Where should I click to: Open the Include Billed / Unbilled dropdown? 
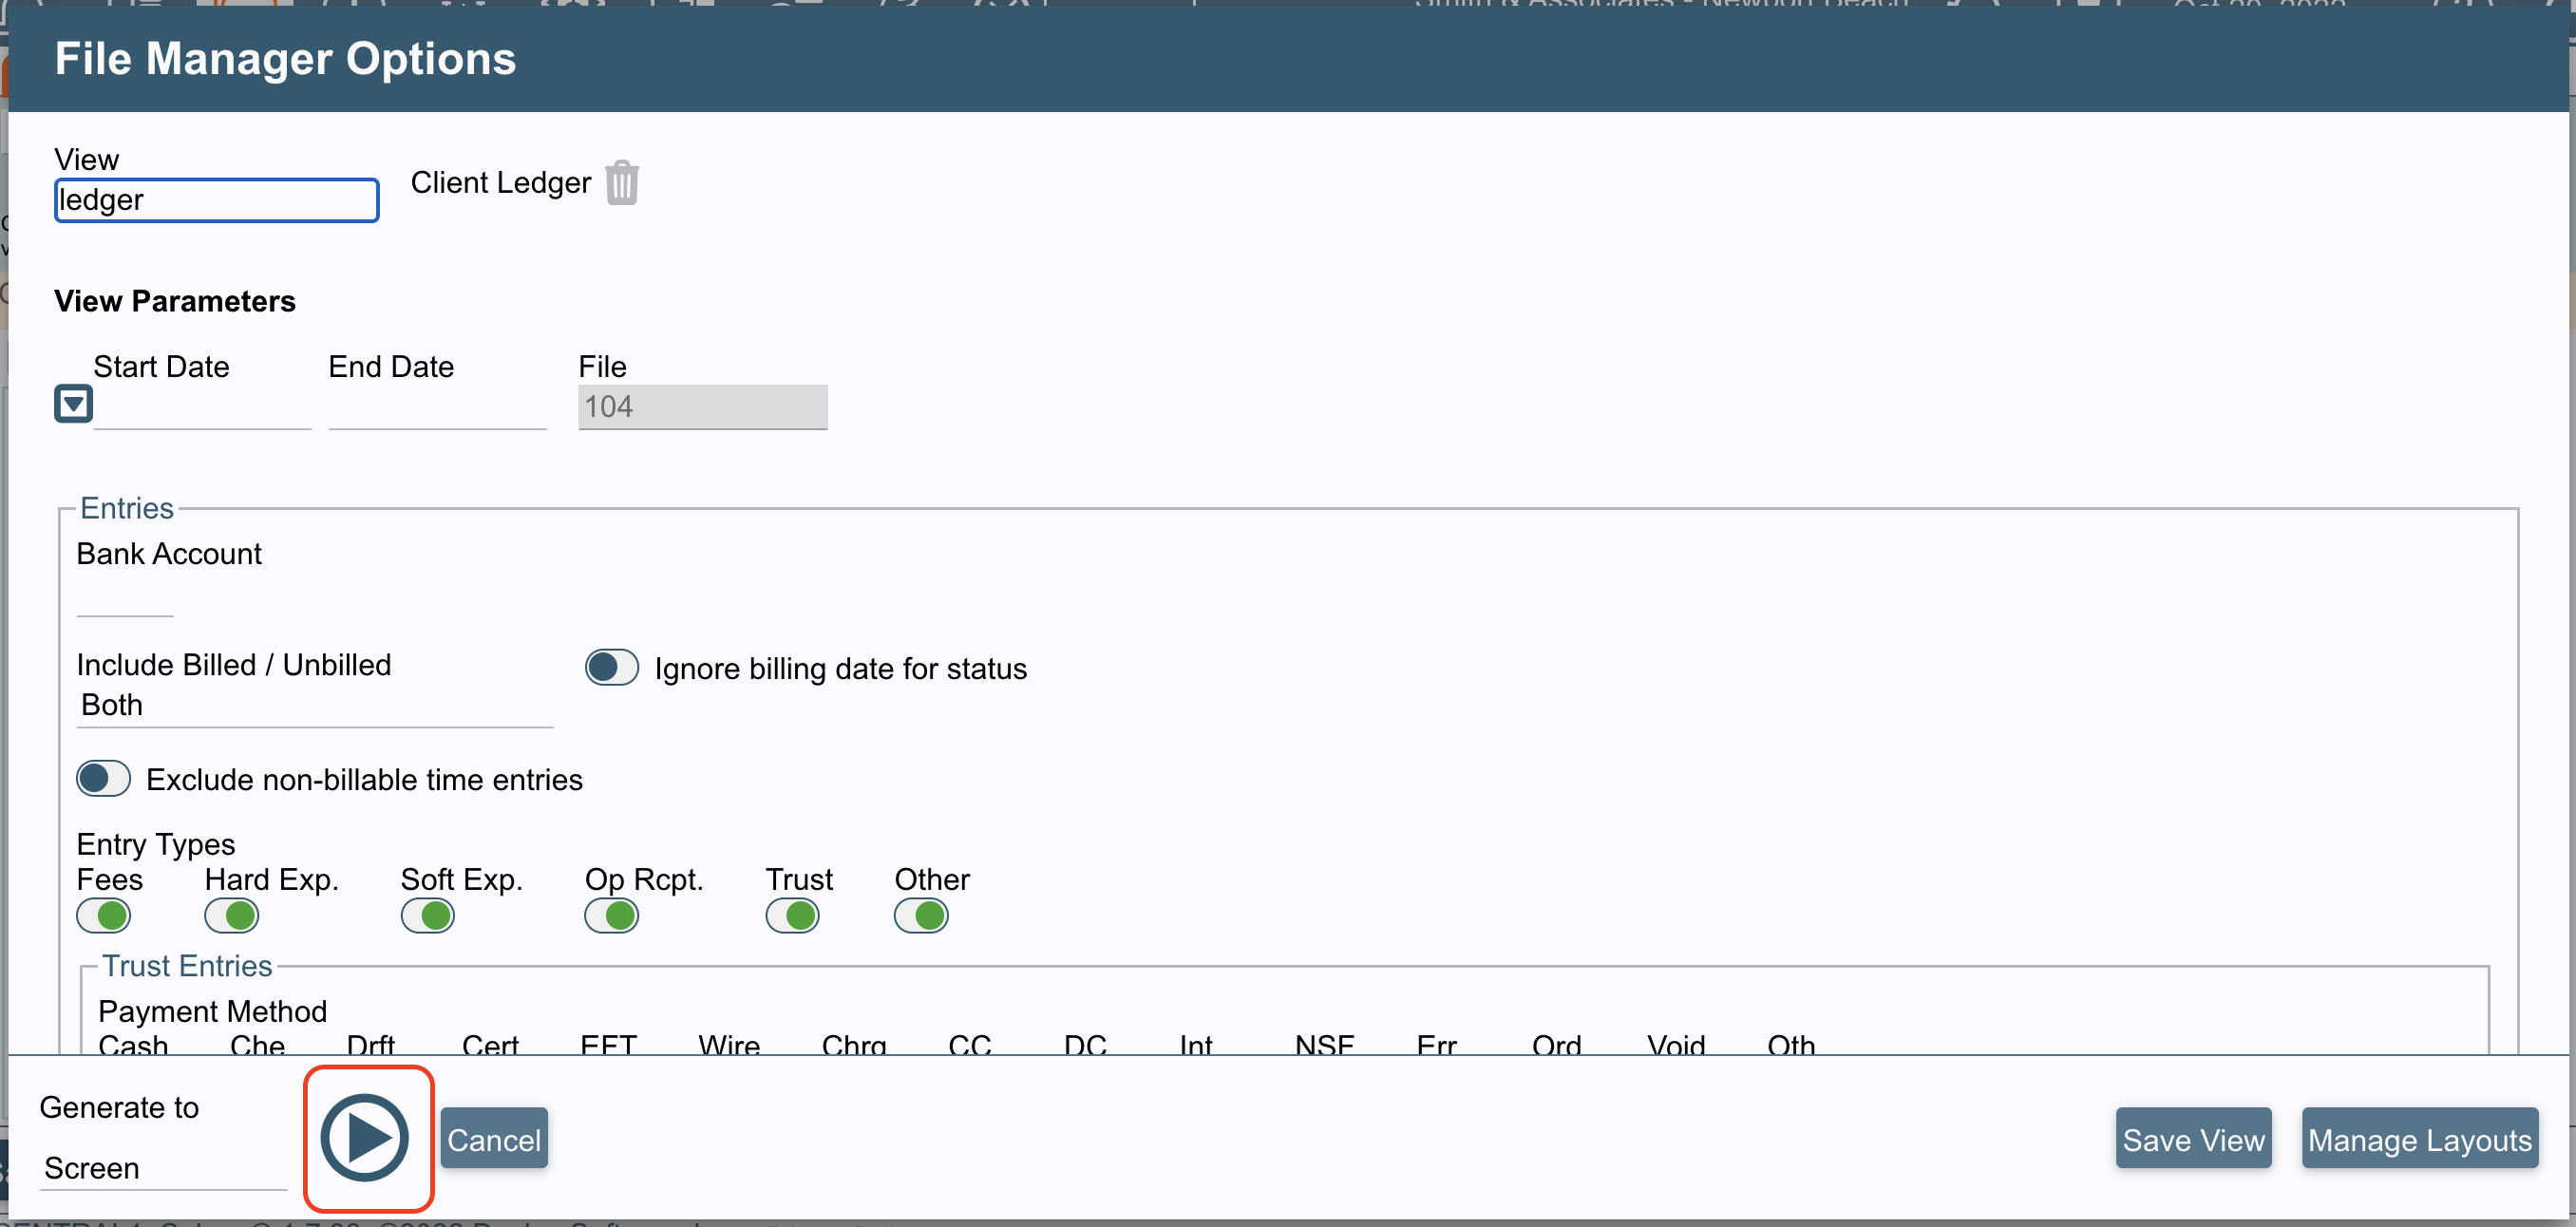[314, 706]
